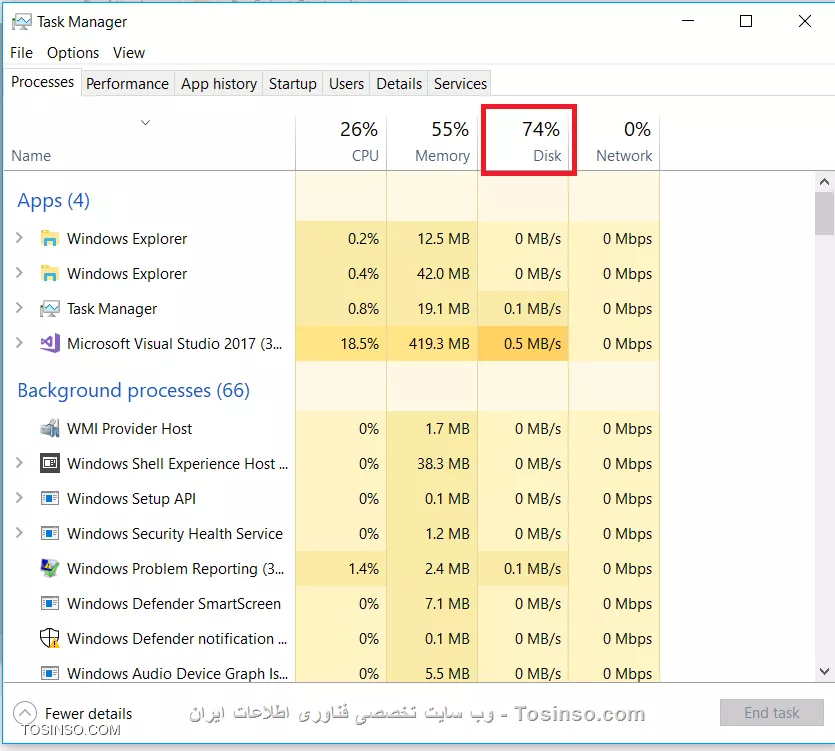Select the WMI Provider Host row name
835x751 pixels.
tap(129, 428)
